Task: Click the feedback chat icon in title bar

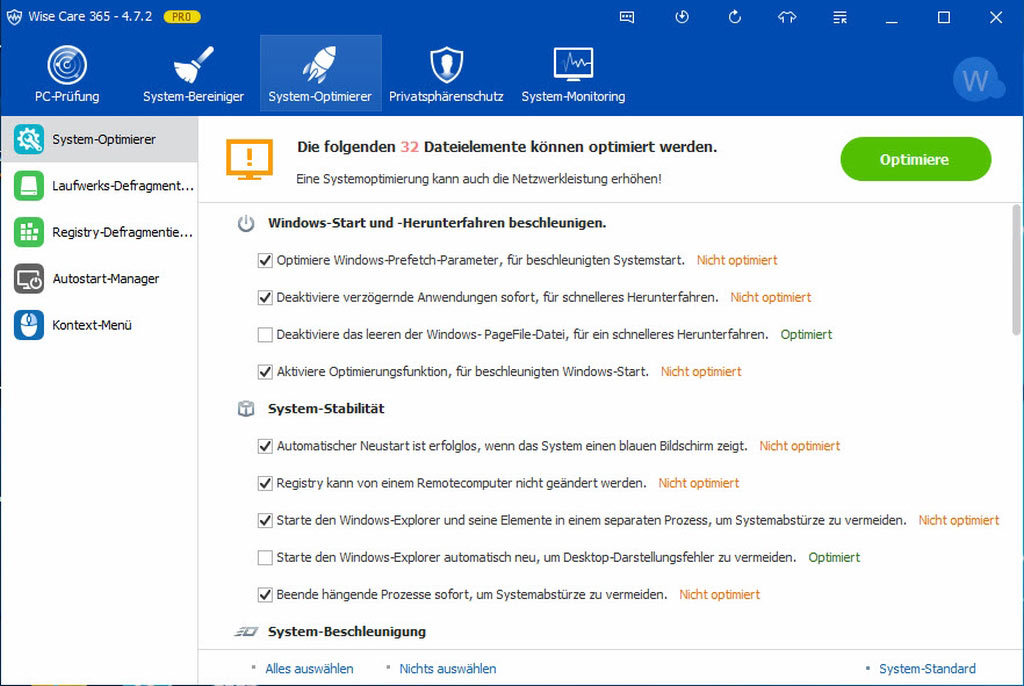Action: 627,18
